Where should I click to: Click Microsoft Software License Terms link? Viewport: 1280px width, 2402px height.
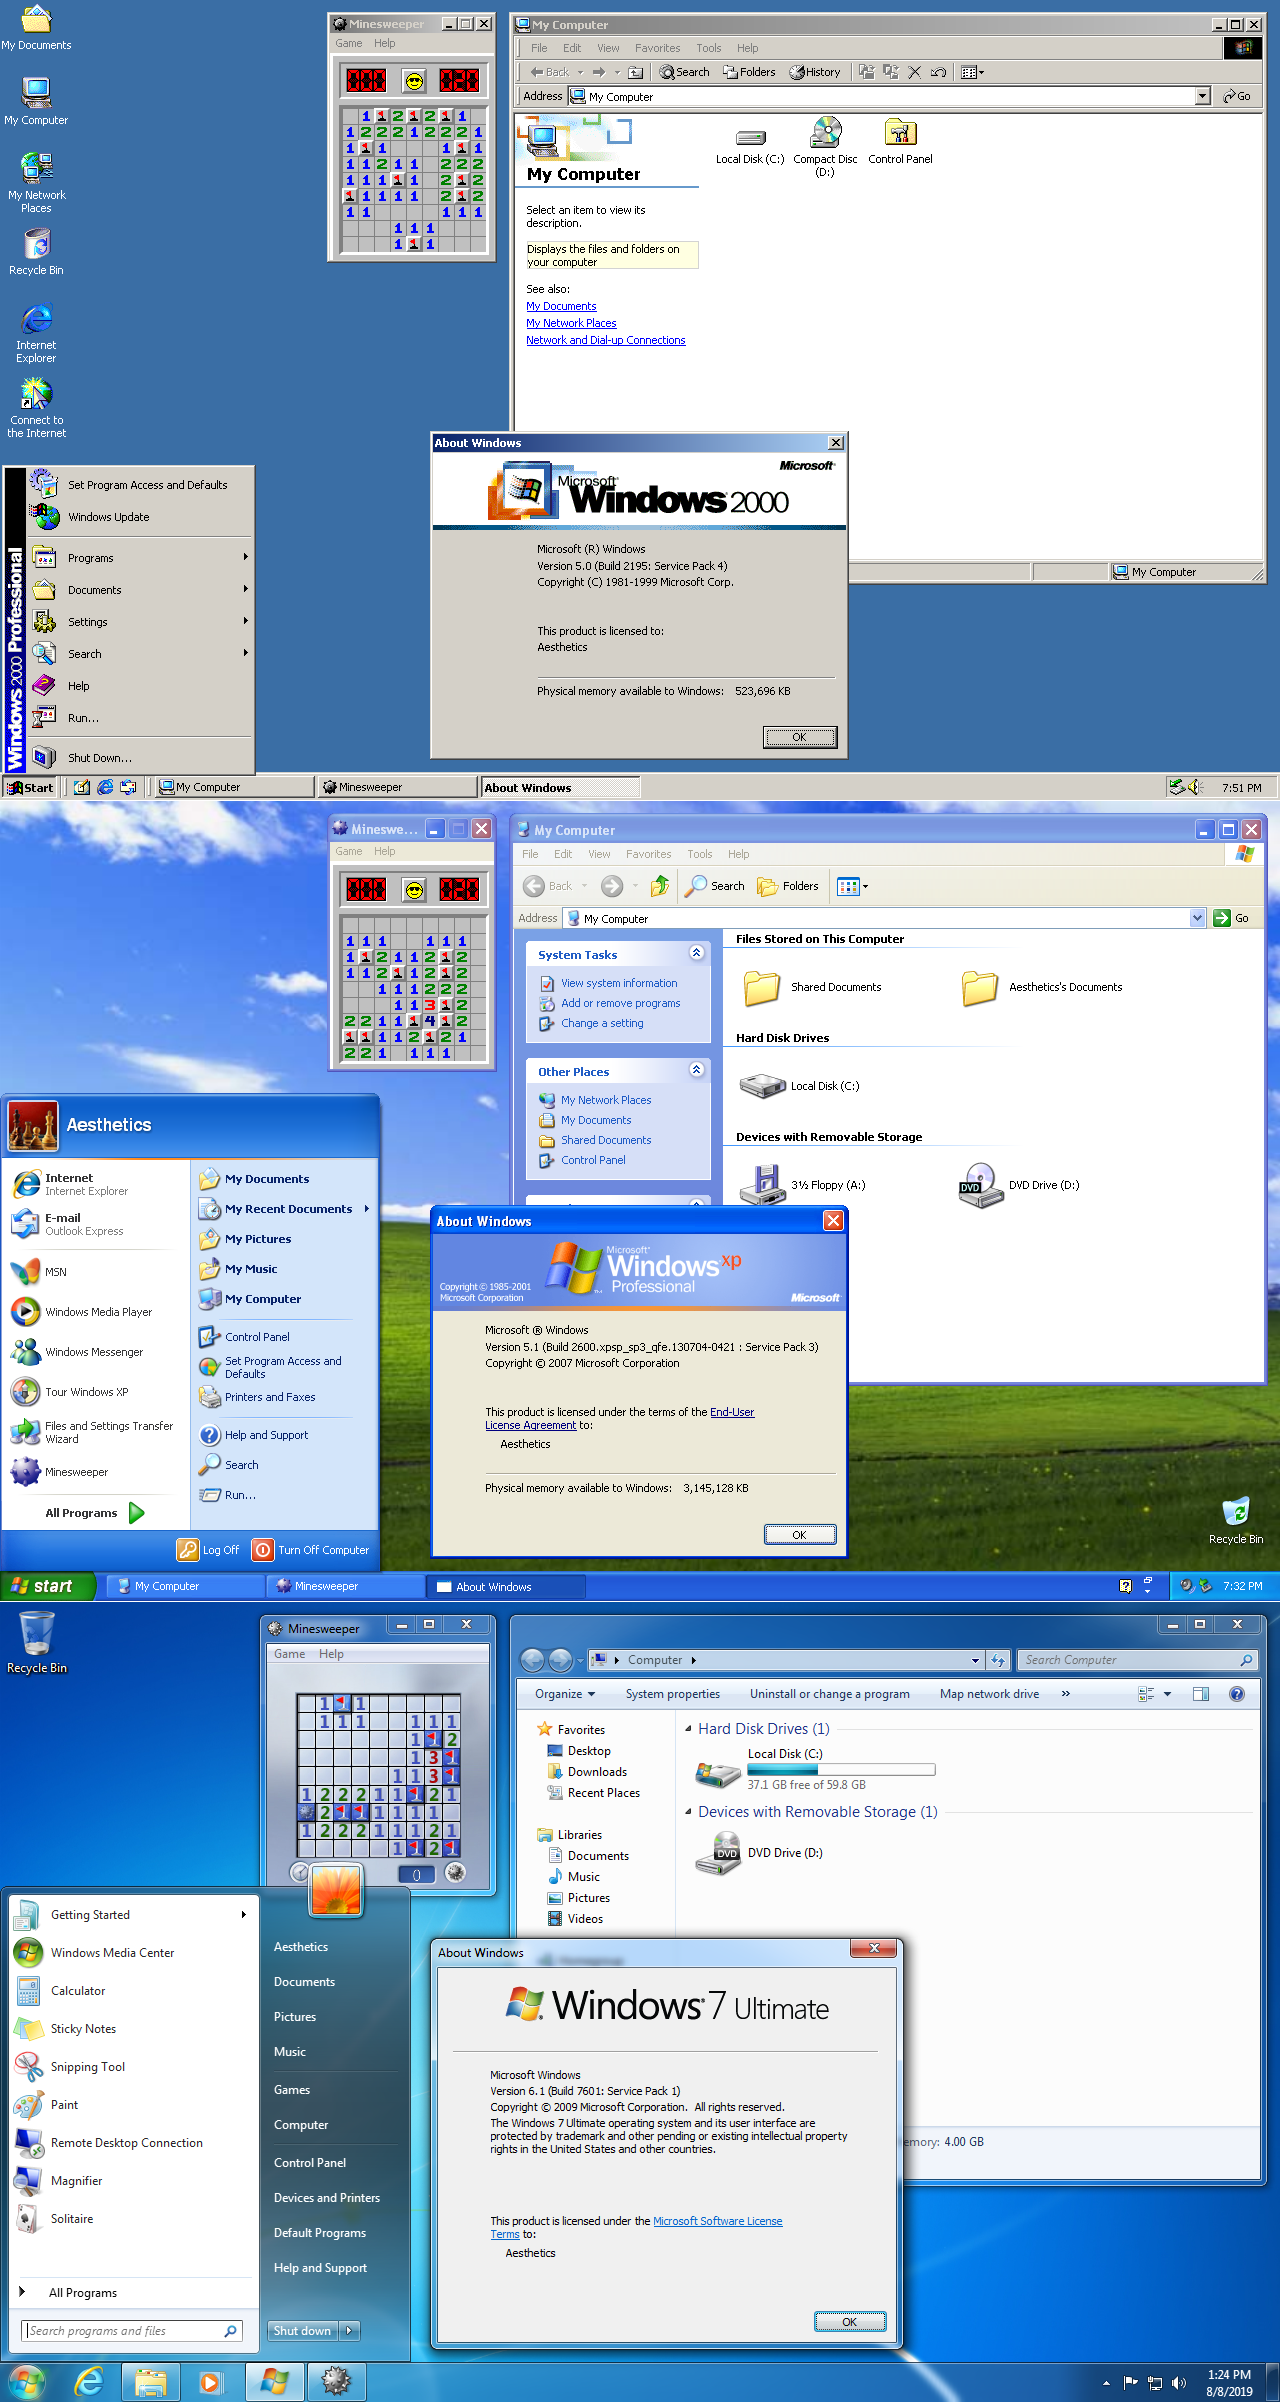(x=636, y=2227)
